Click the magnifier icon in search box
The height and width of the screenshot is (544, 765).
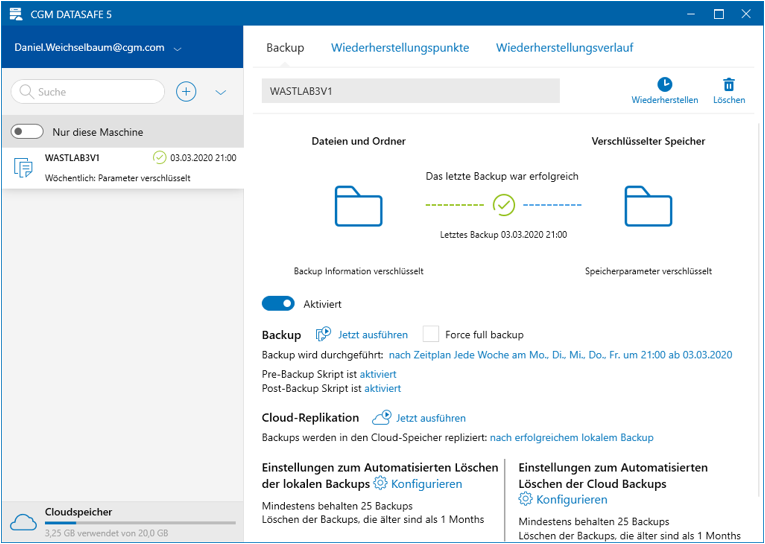[x=26, y=92]
